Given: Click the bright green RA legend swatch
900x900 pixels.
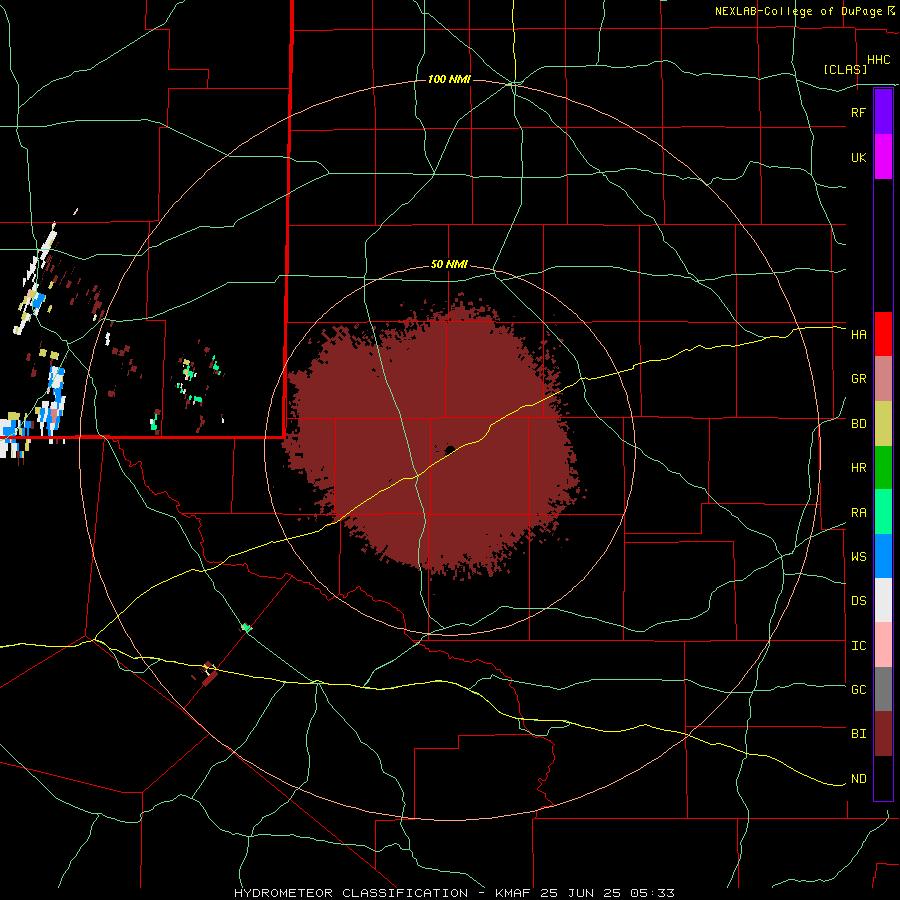Looking at the screenshot, I should (883, 512).
